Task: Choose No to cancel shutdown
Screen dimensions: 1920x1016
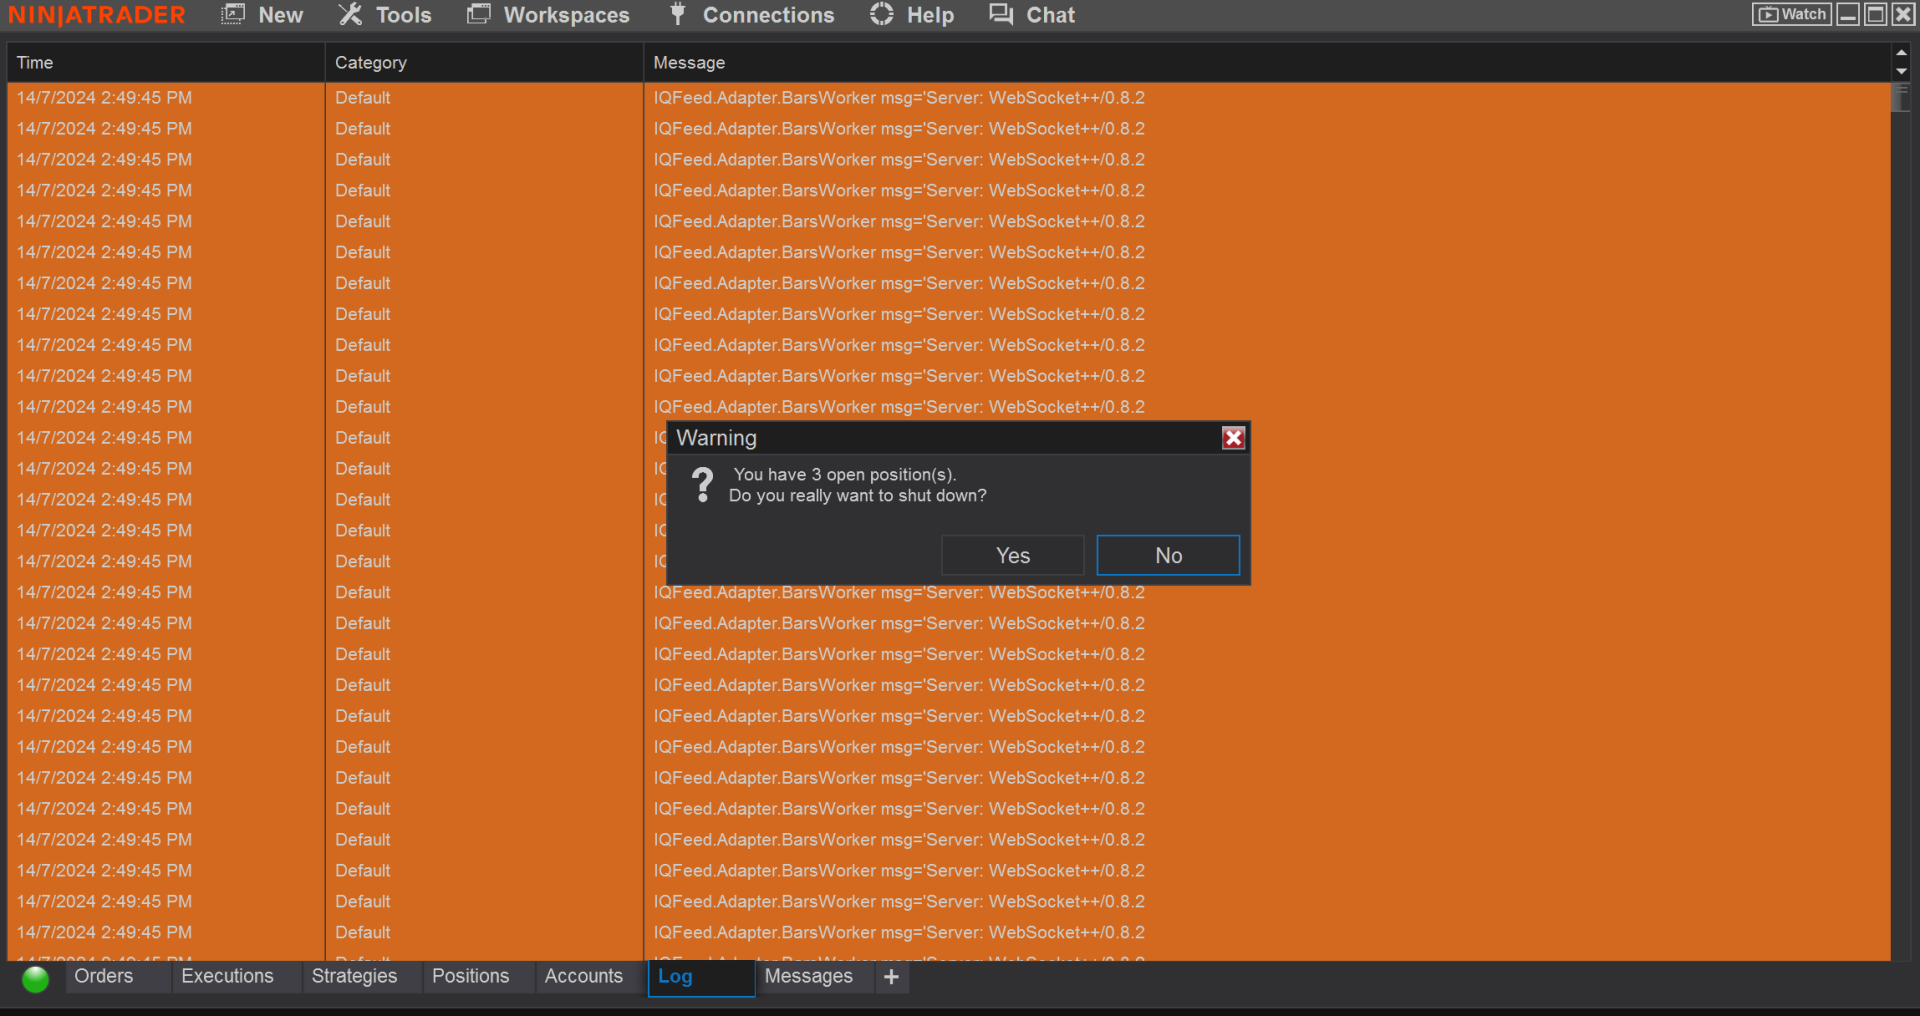Action: (x=1168, y=555)
